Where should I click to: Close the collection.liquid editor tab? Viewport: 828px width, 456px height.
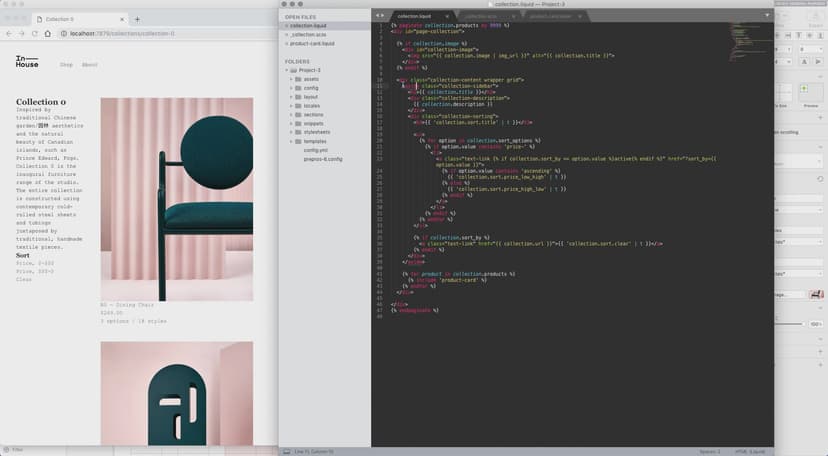pyautogui.click(x=448, y=16)
